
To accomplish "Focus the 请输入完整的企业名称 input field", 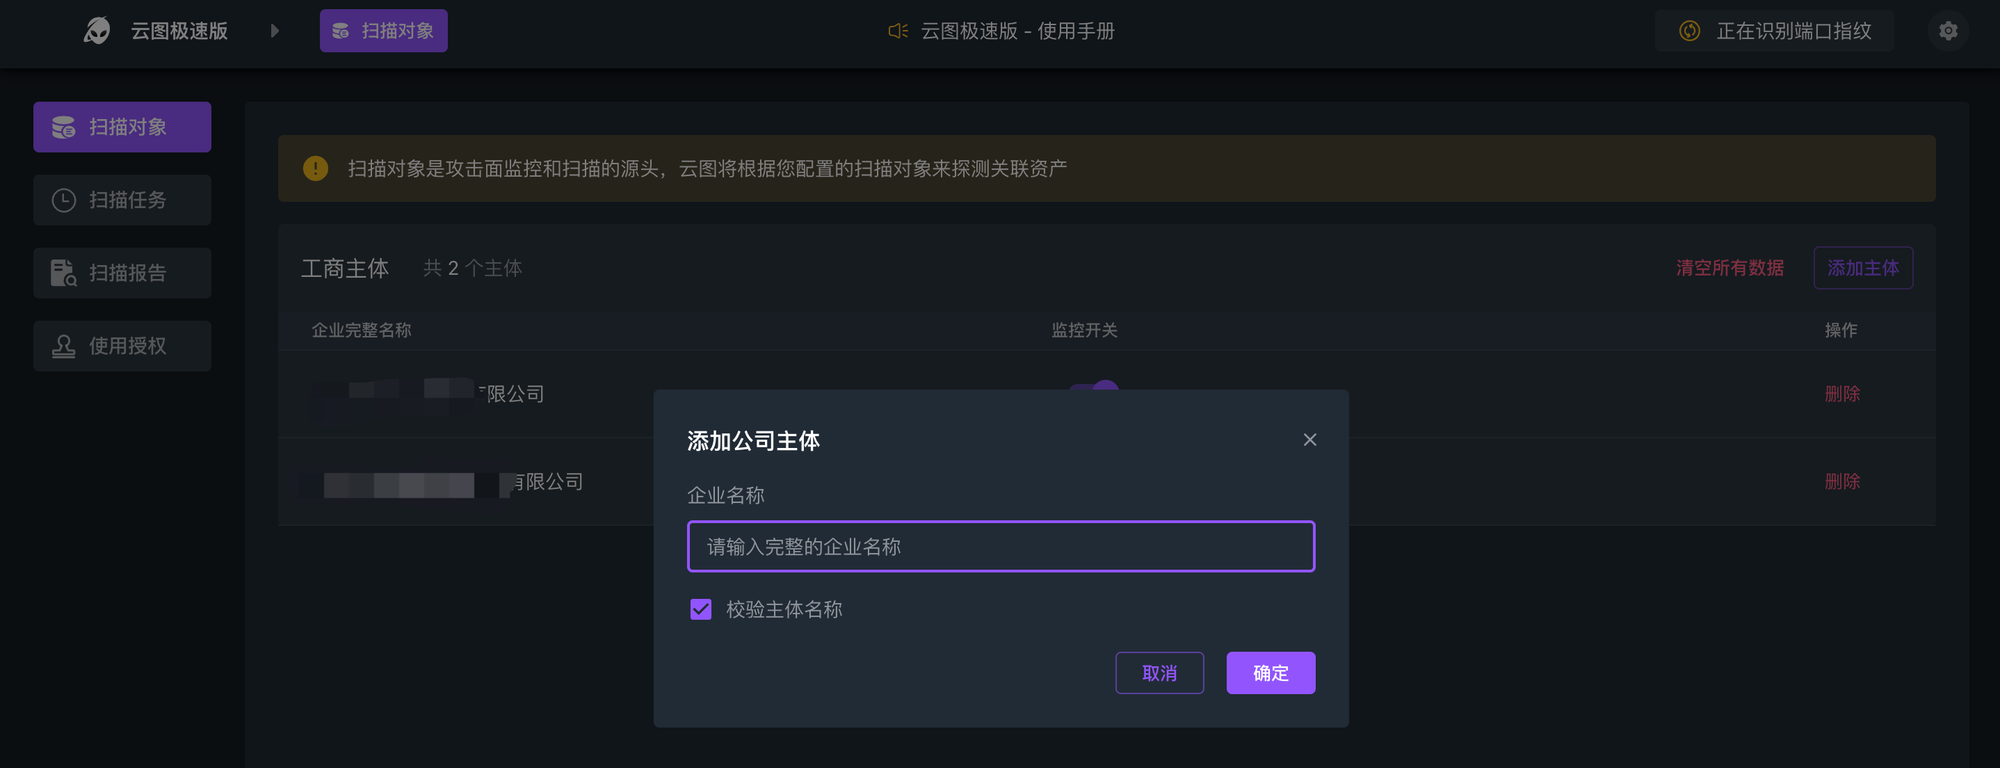I will tap(1000, 547).
